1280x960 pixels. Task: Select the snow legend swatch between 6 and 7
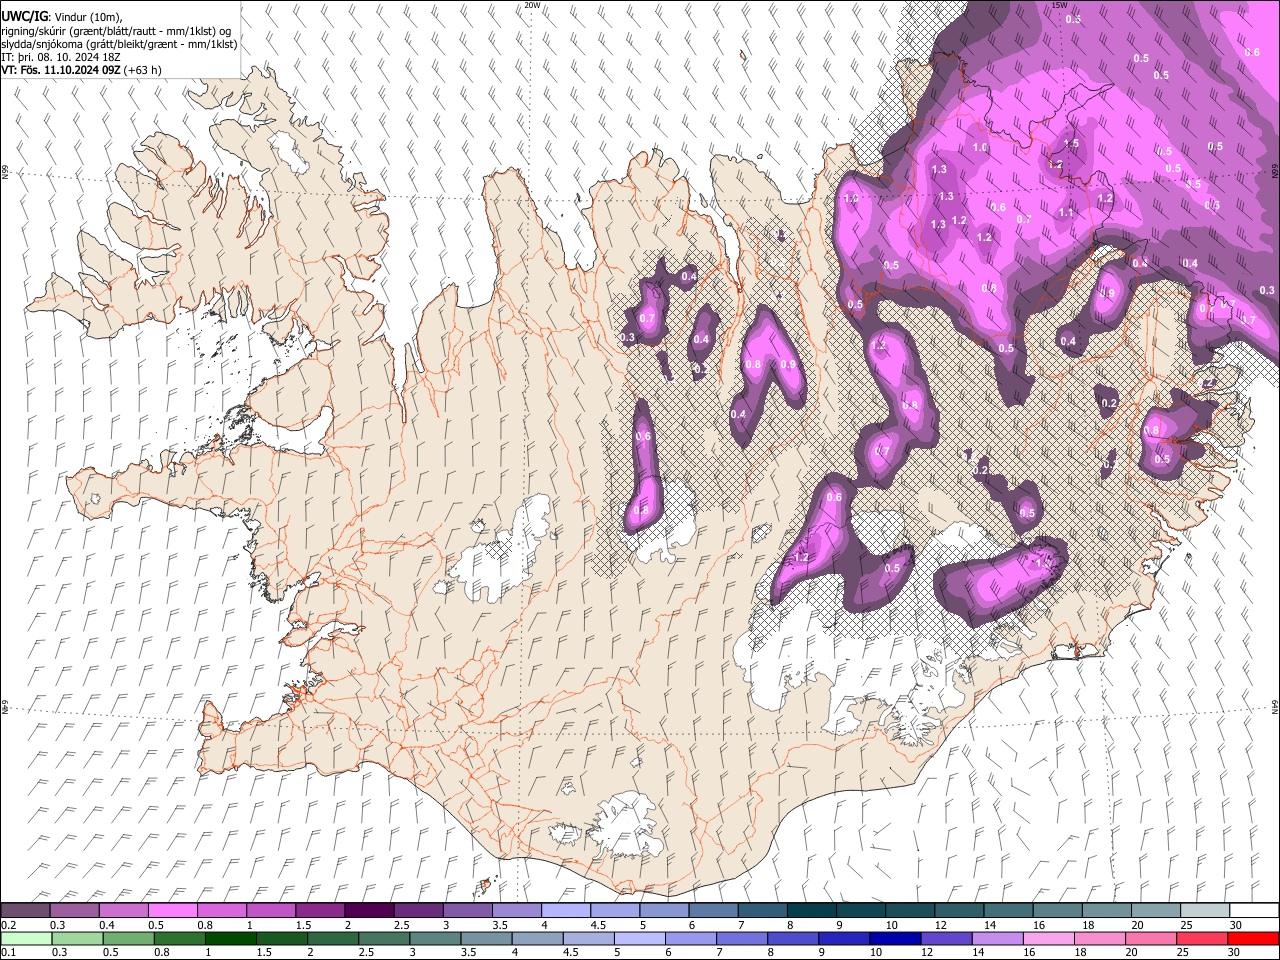pyautogui.click(x=713, y=911)
